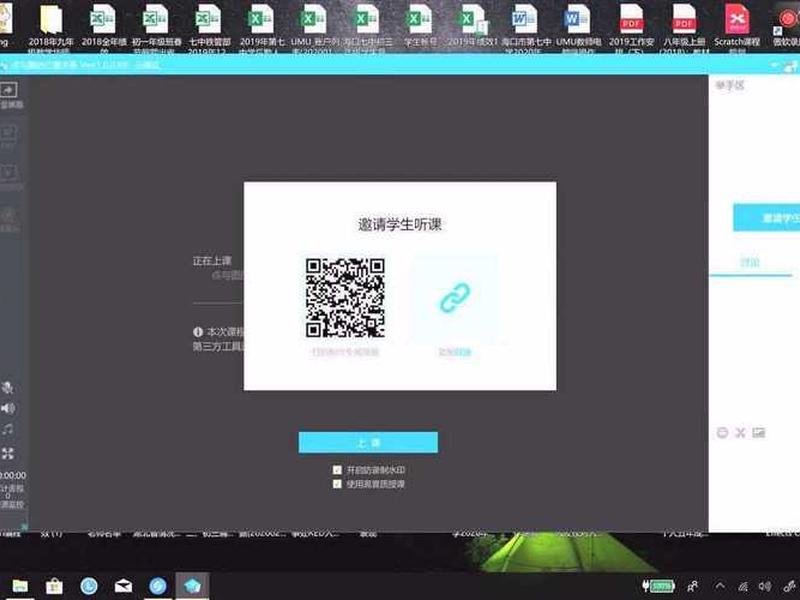Click the scissors screenshot icon in the chat panel
Viewport: 800px width, 600px height.
point(740,433)
